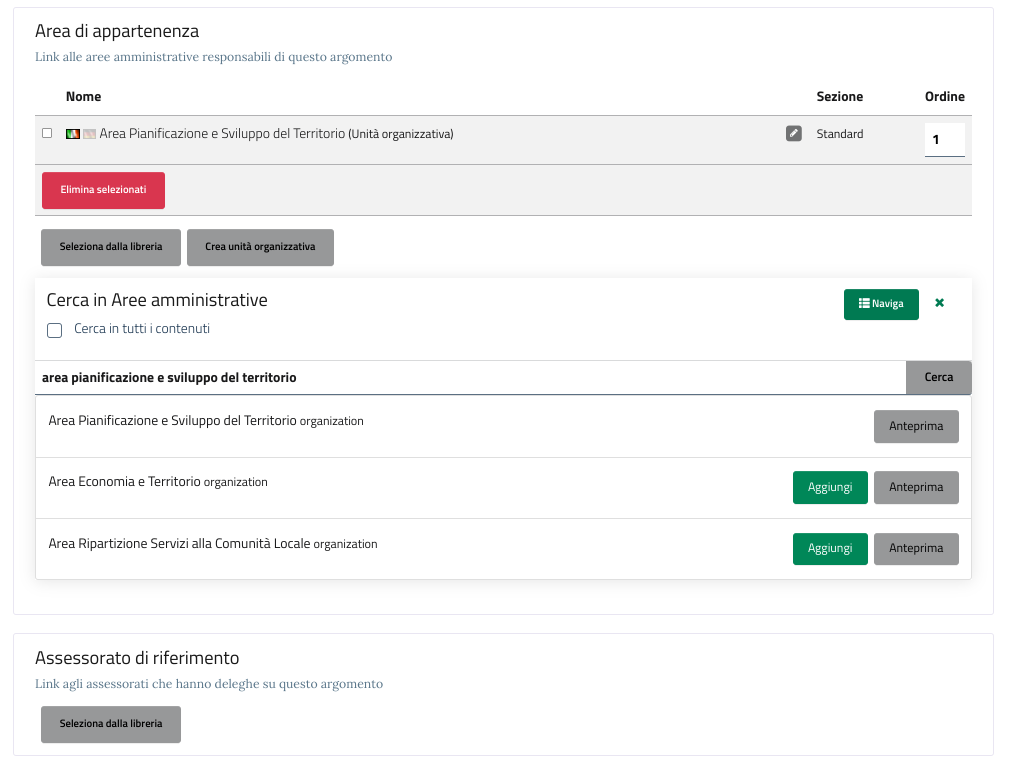This screenshot has height=763, width=1010.
Task: Click Seleziona dalla libreria under Assessorato di riferimento
Action: coord(110,724)
